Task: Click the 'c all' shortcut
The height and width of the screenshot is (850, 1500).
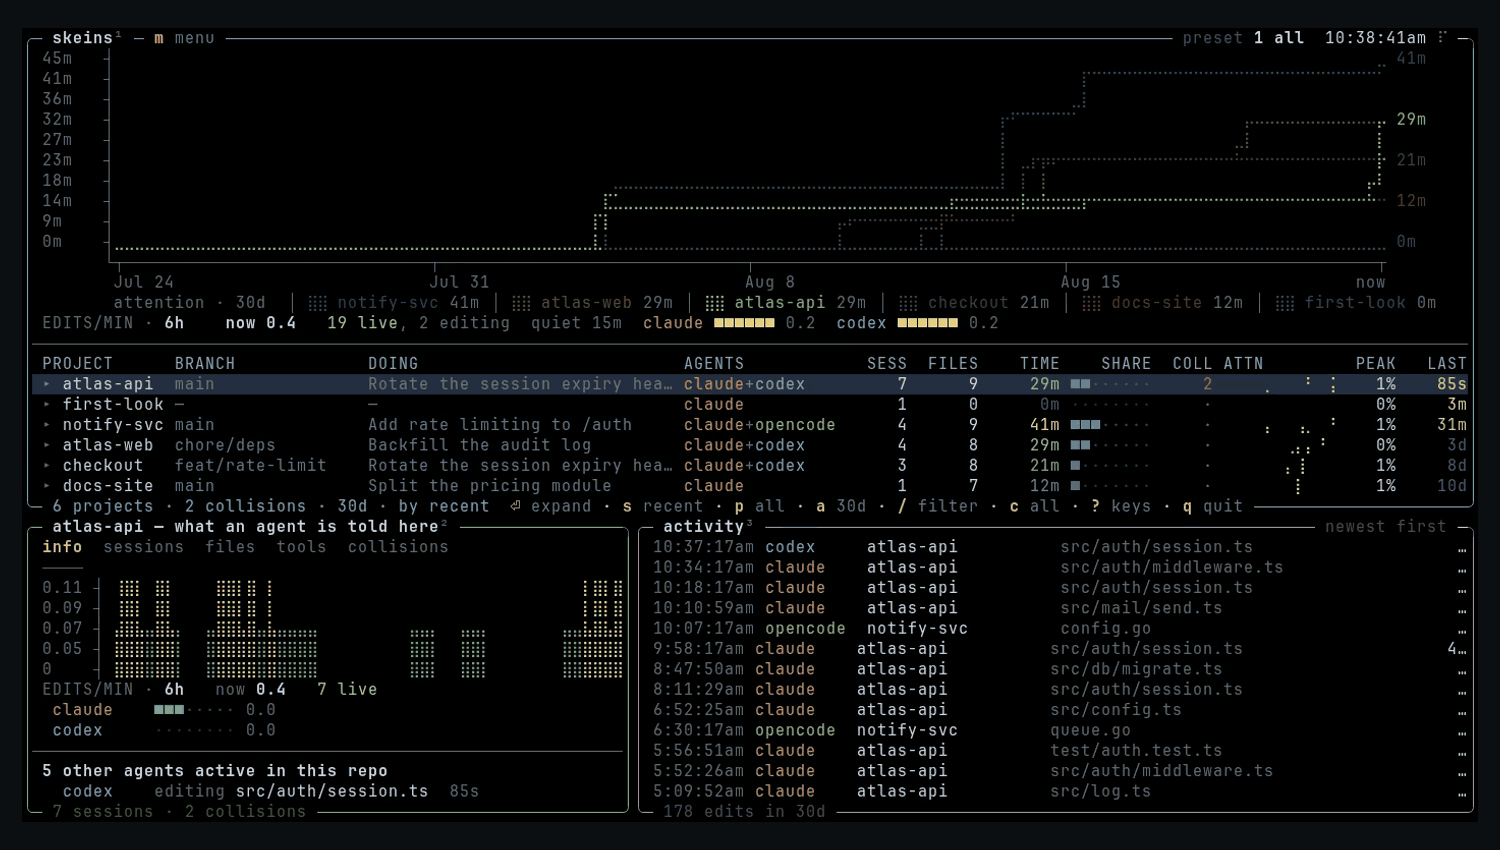Action: tap(1034, 506)
